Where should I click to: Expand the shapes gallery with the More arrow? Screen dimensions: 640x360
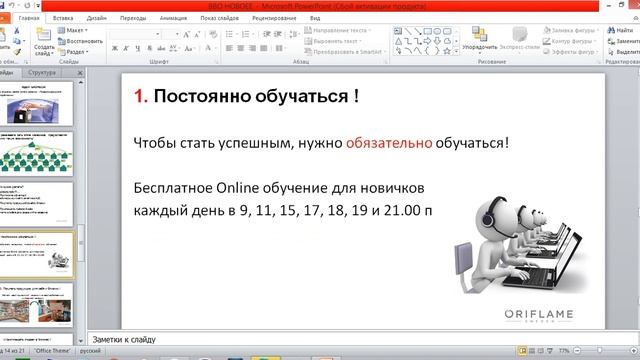[x=456, y=52]
